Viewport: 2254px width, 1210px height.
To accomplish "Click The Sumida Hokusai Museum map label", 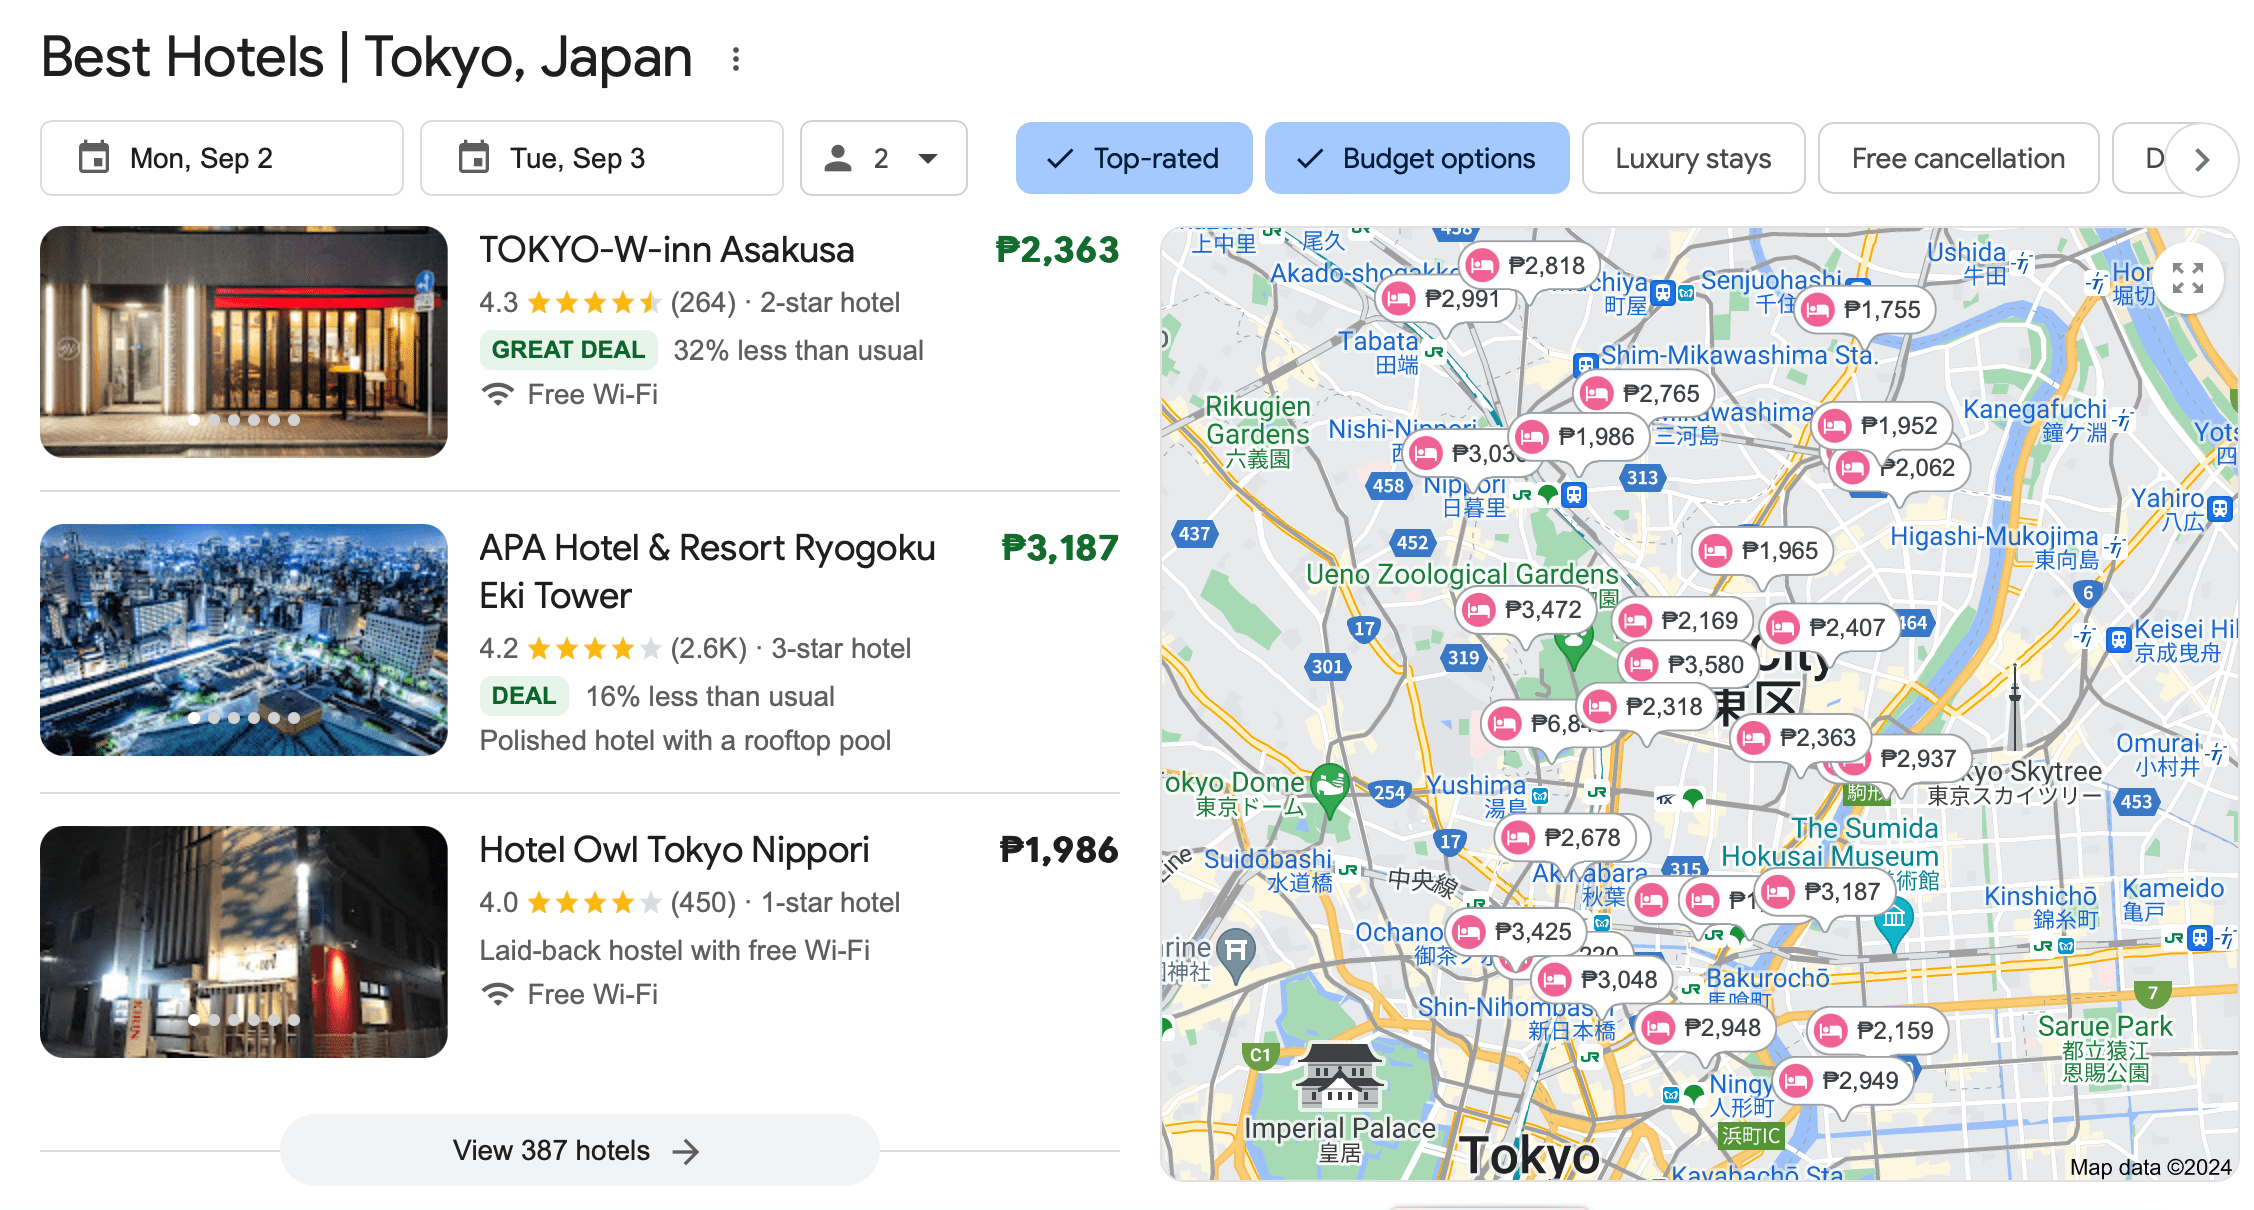I will (1830, 843).
